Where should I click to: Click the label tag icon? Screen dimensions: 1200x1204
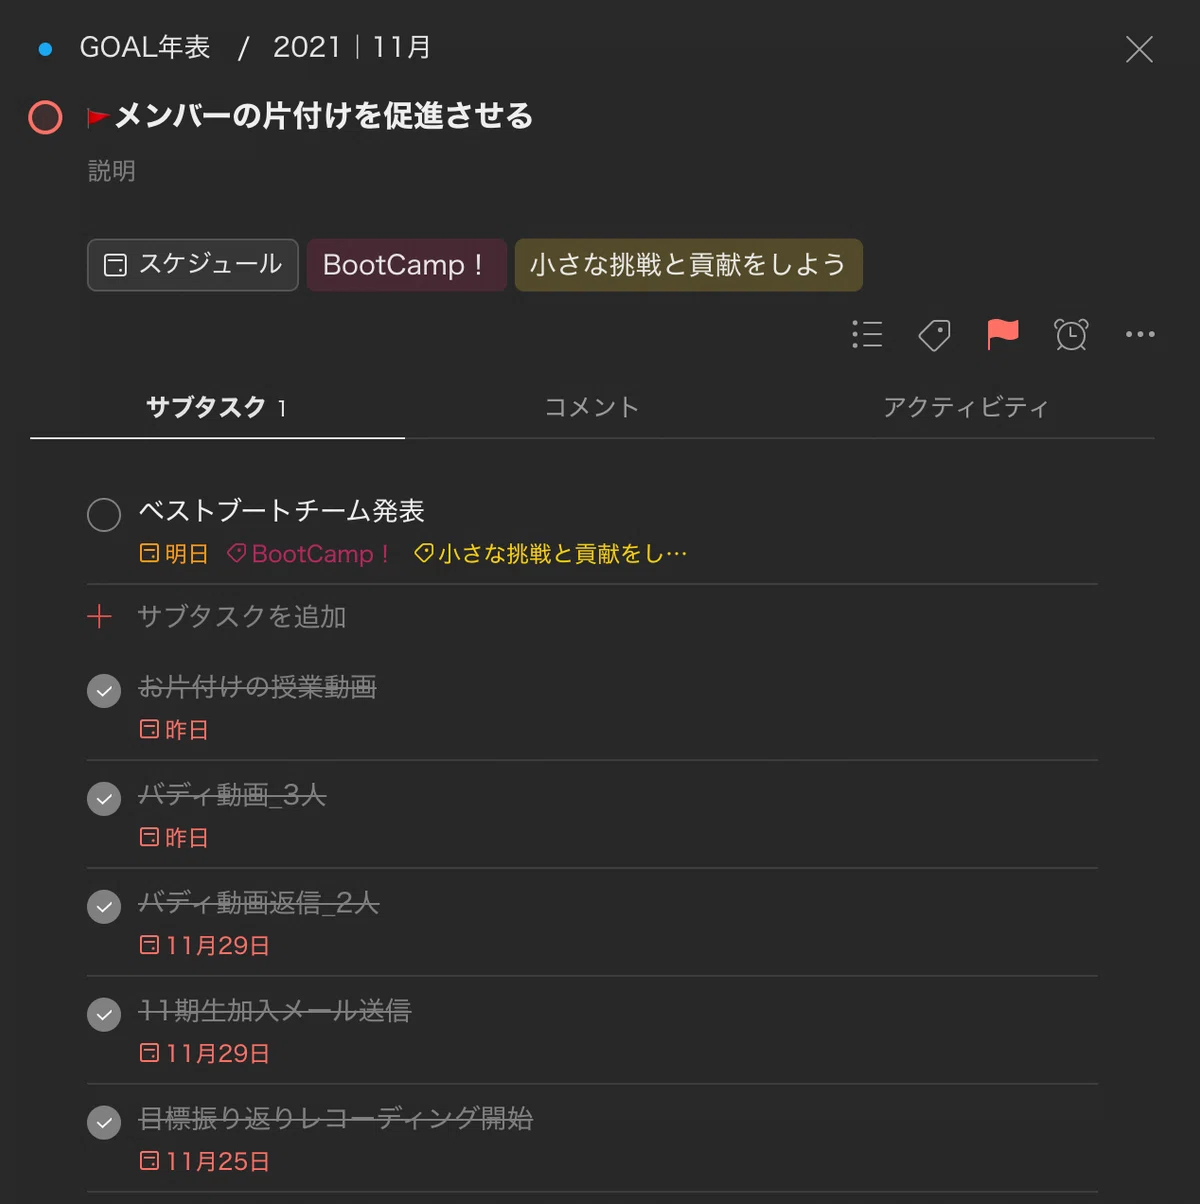[x=934, y=334]
